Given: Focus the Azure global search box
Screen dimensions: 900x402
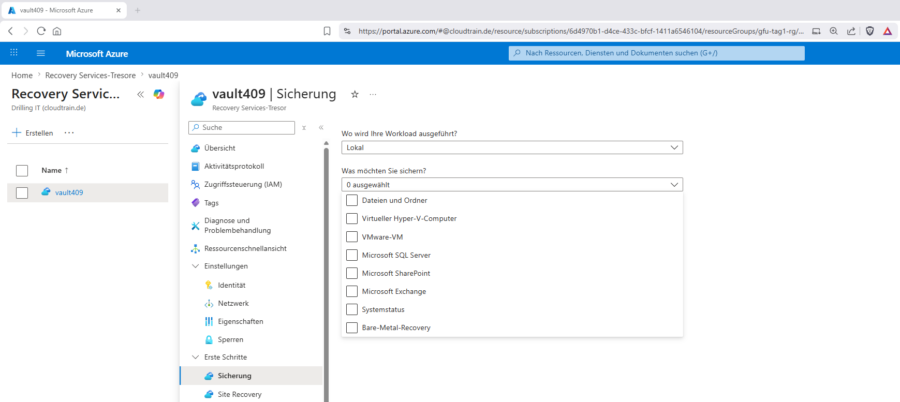Looking at the screenshot, I should coord(657,53).
